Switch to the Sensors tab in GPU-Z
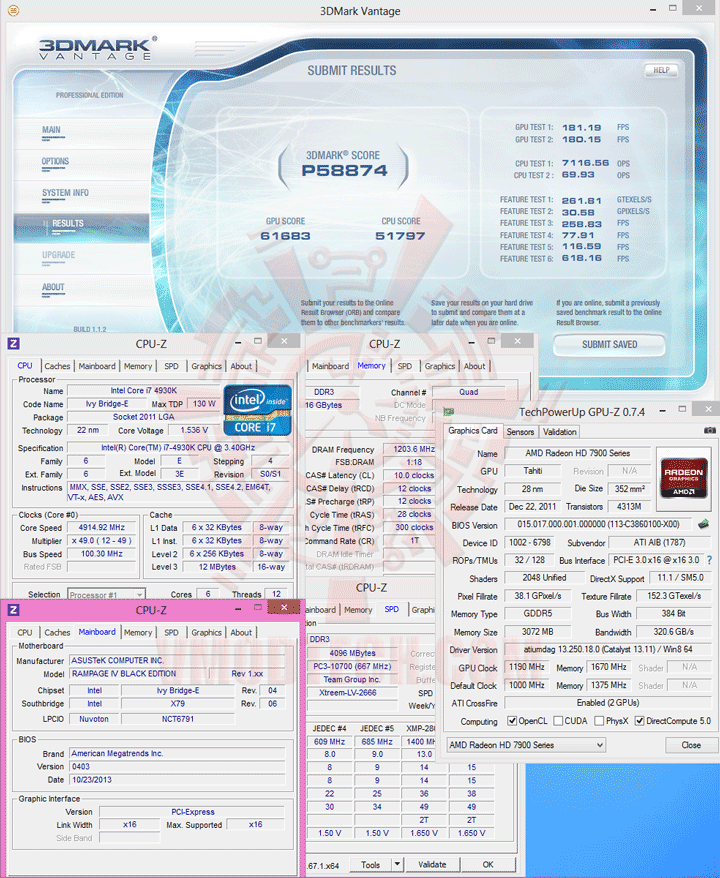 520,432
